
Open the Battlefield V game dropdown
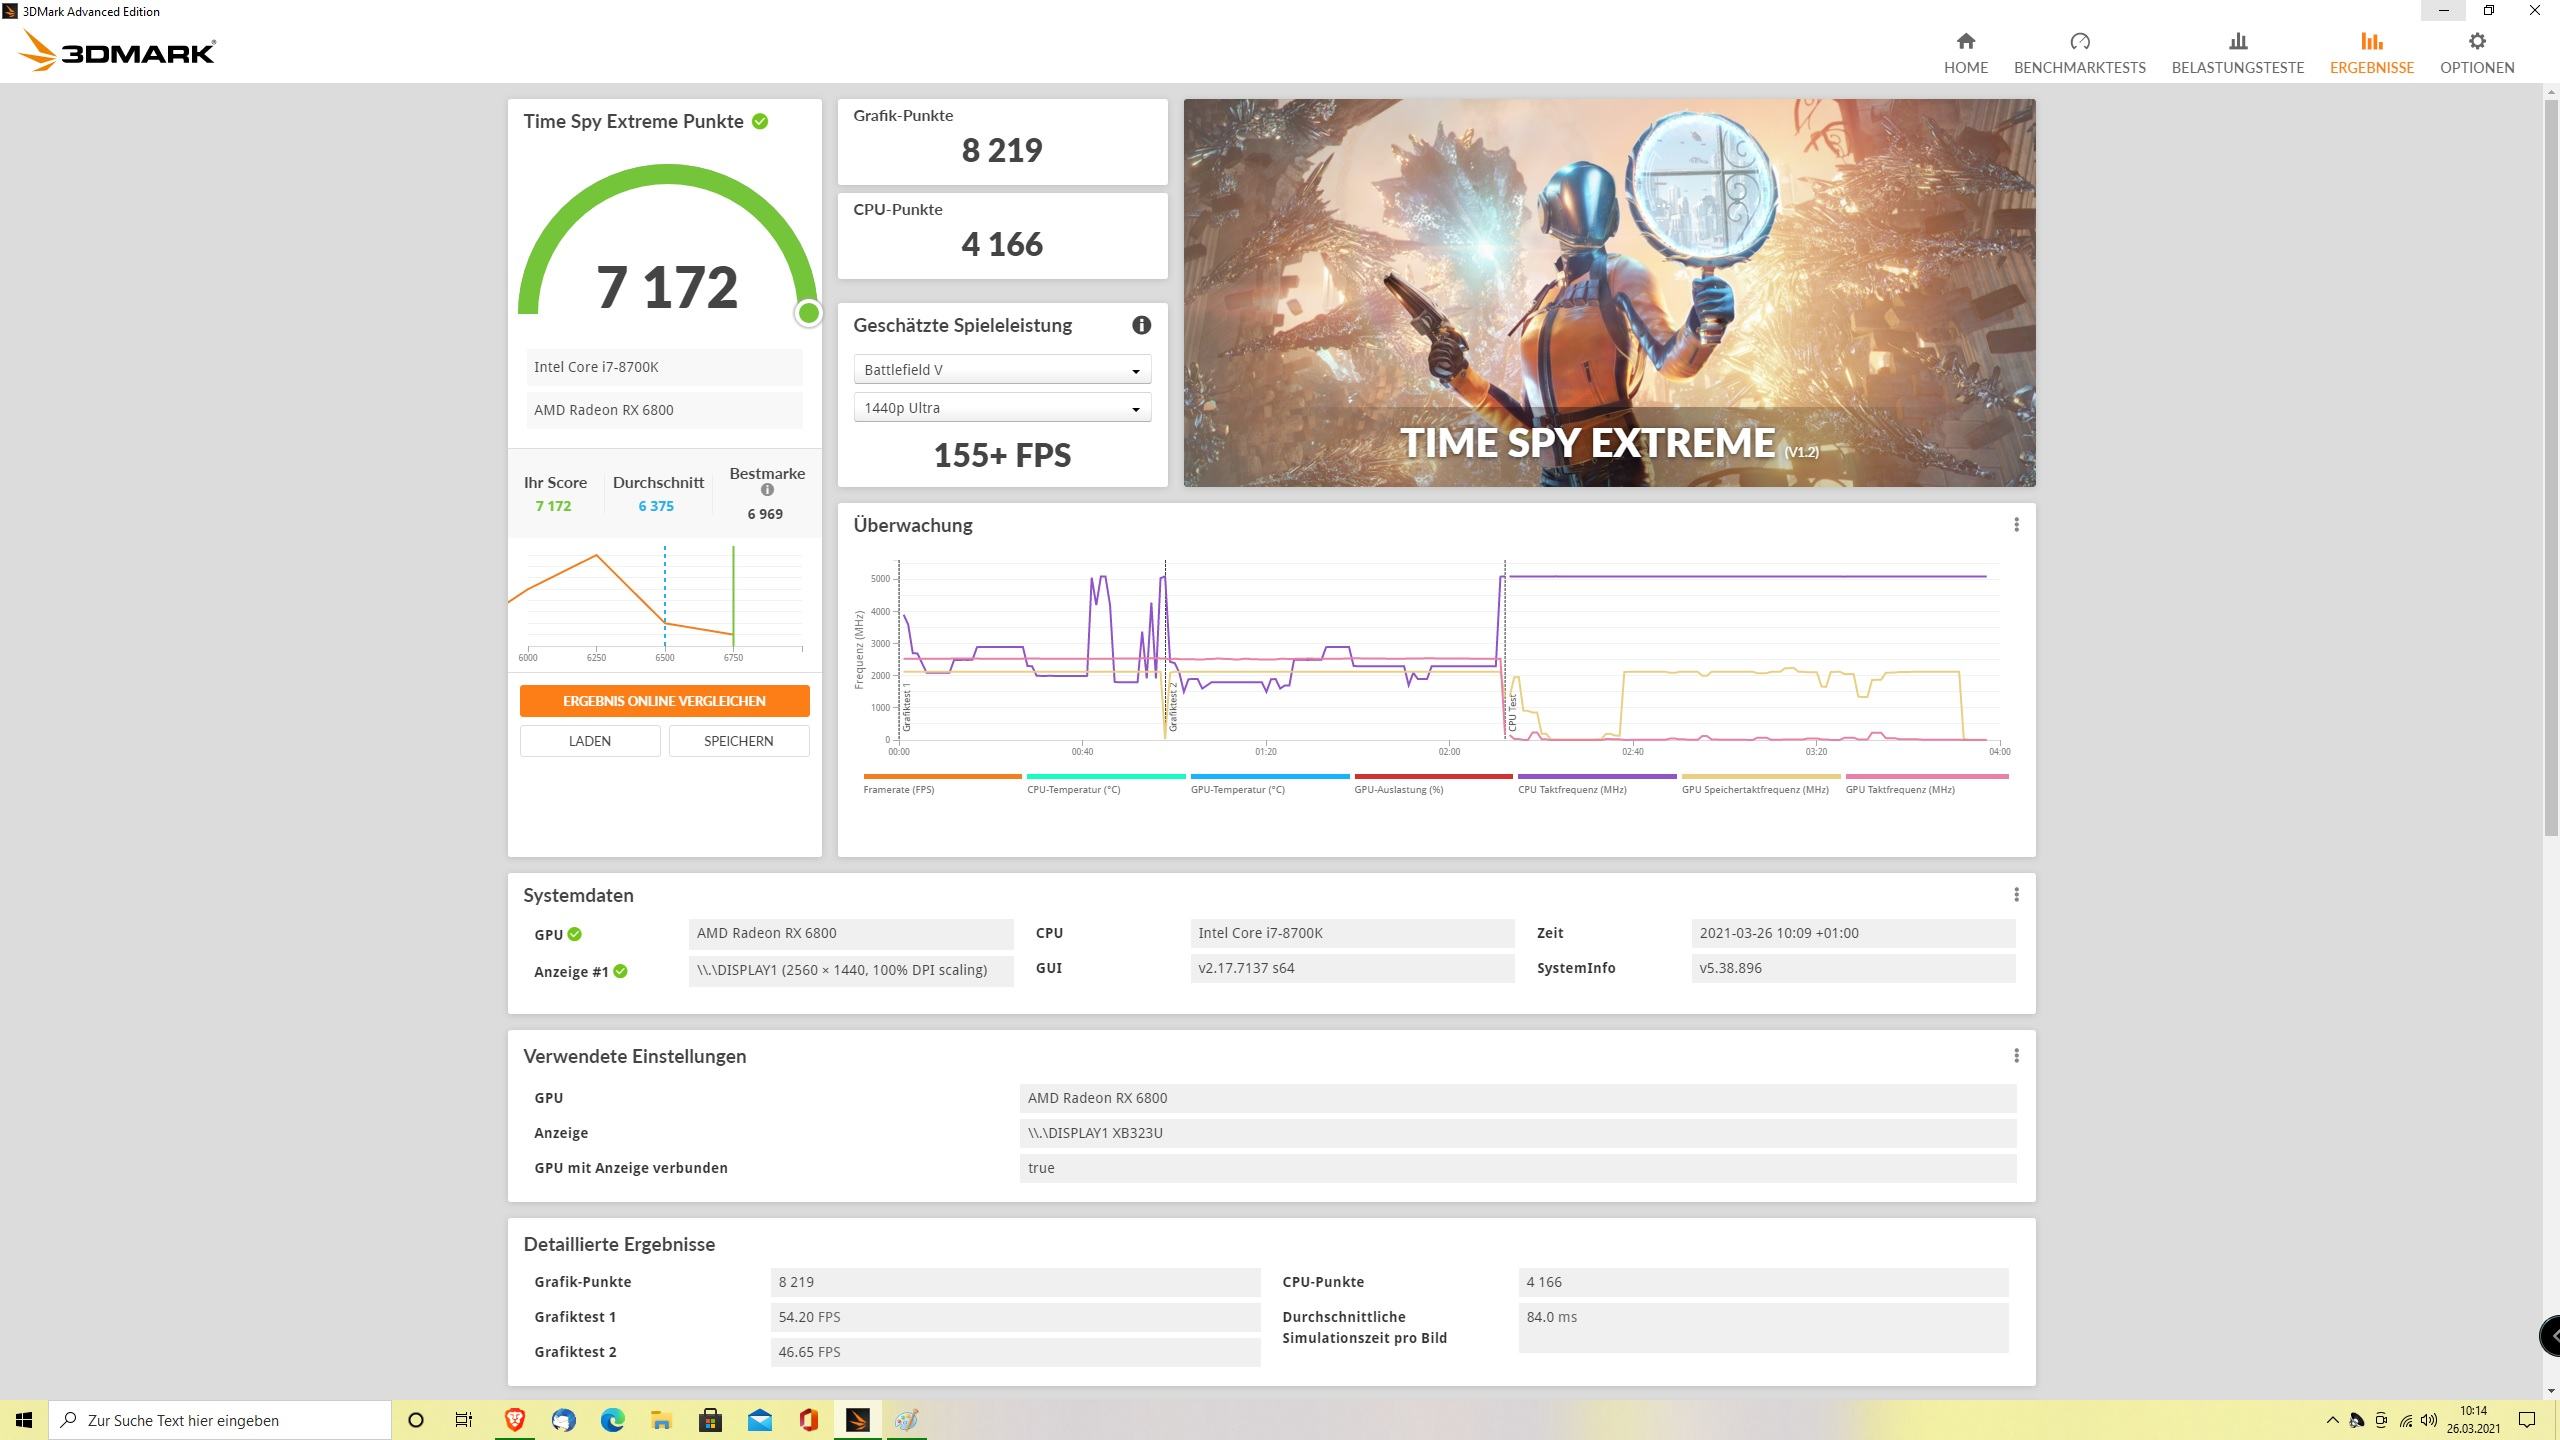[x=1002, y=370]
